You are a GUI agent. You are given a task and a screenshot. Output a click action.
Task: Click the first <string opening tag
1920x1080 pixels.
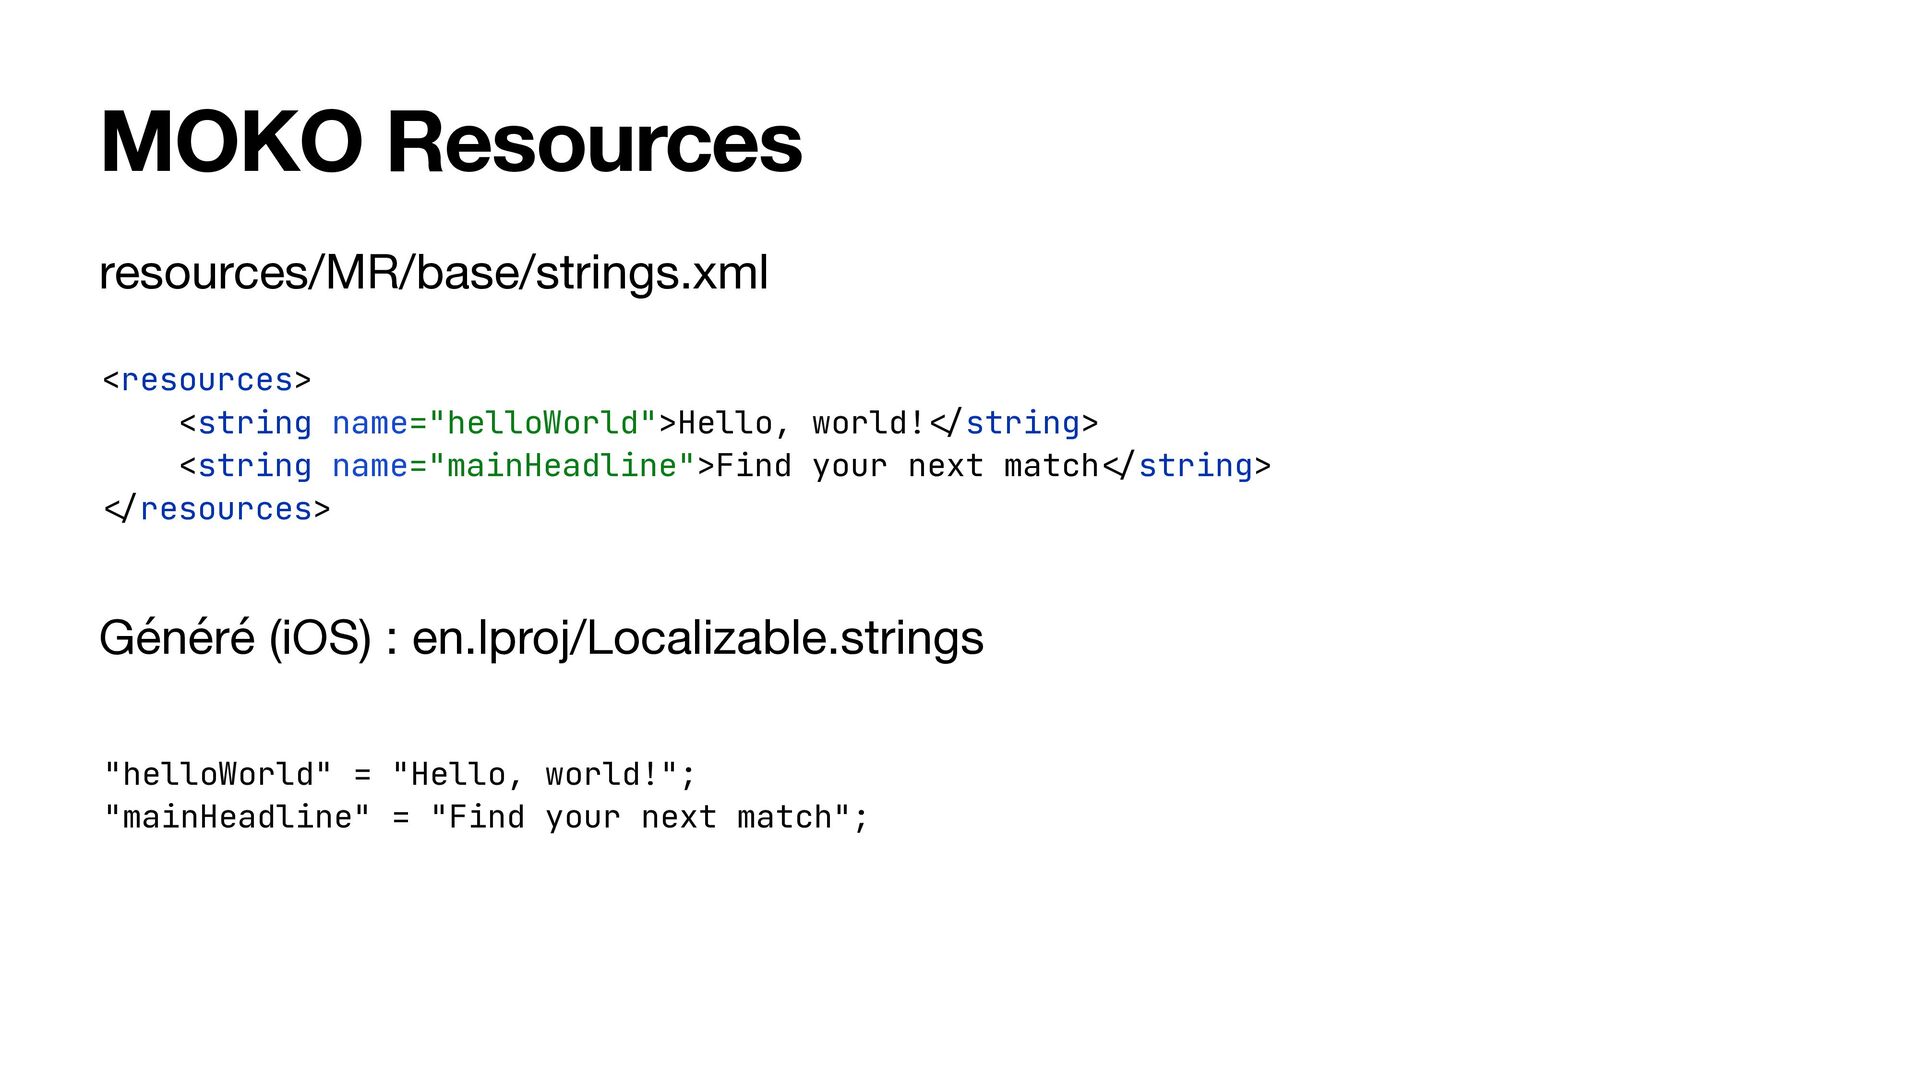click(x=246, y=423)
